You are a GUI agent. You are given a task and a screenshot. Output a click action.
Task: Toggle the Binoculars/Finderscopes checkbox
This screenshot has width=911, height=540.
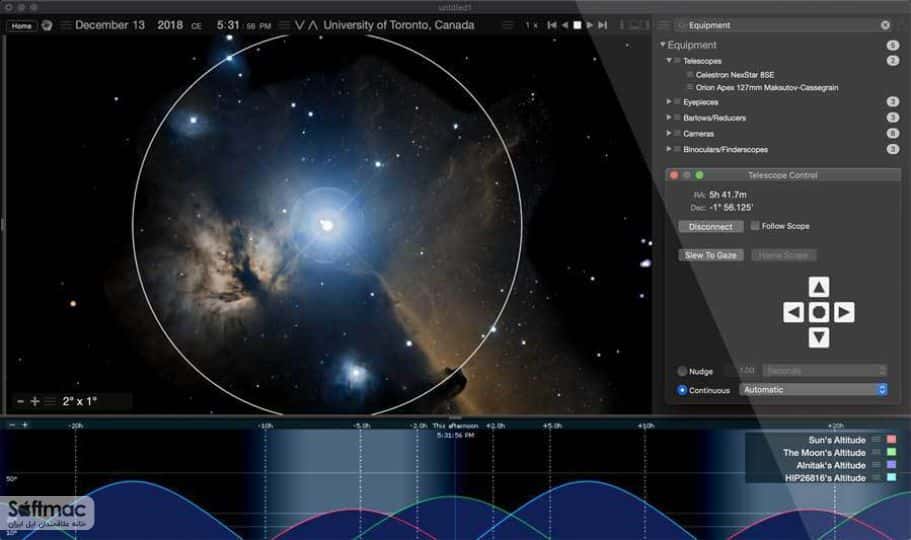coord(677,149)
